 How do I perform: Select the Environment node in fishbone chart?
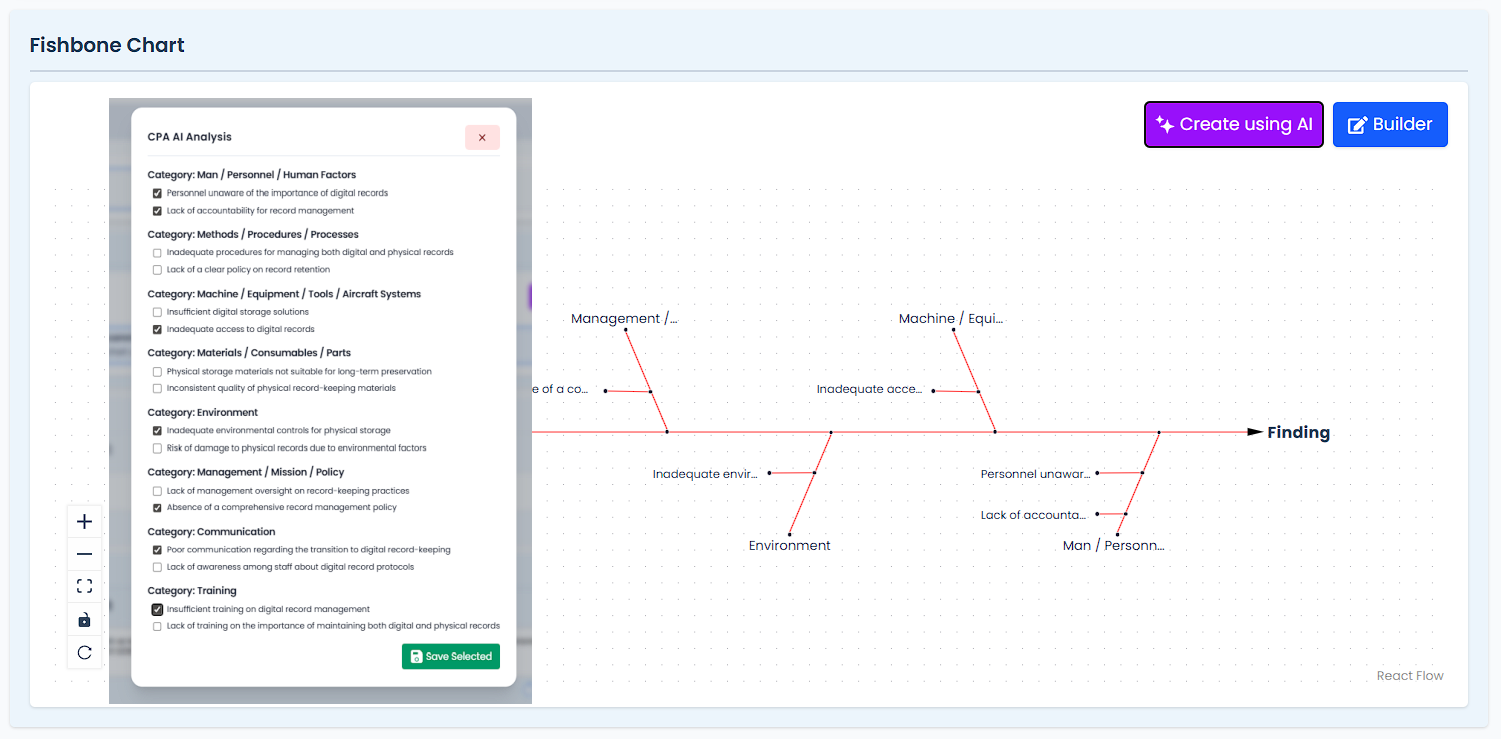coord(790,546)
